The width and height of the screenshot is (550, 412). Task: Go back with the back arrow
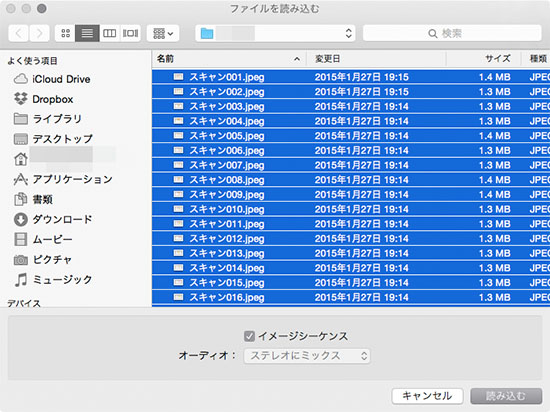(18, 33)
